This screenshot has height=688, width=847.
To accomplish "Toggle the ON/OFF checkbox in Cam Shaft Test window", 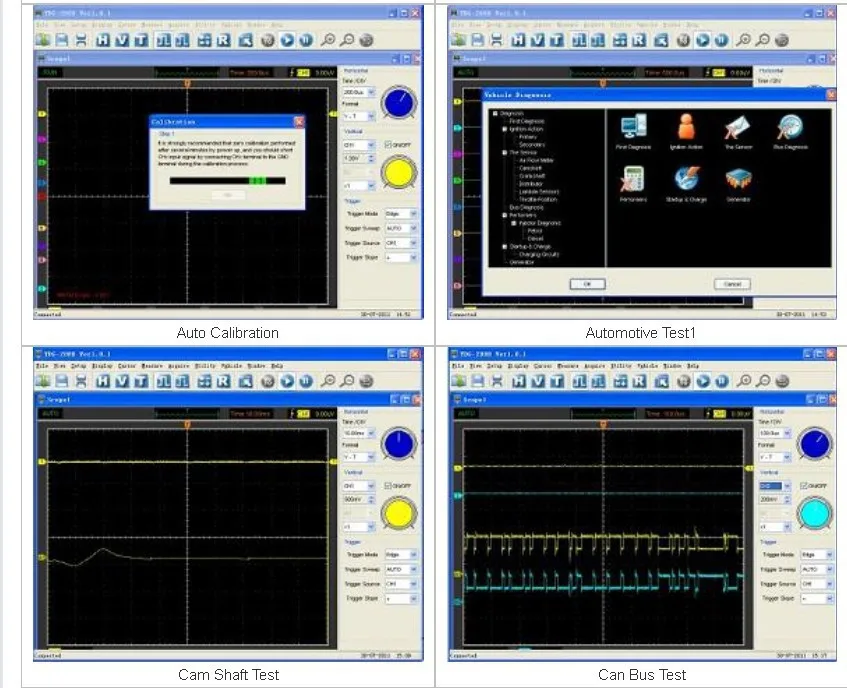I will 388,485.
